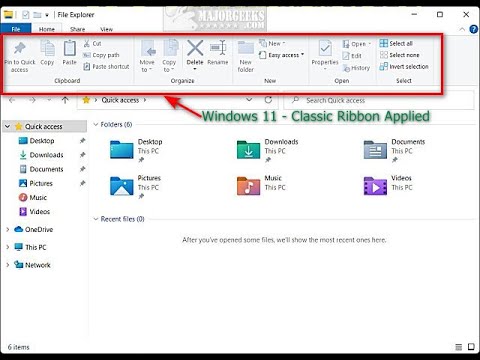Image resolution: width=480 pixels, height=360 pixels.
Task: Expand the OneDrive tree node
Action: coord(8,230)
